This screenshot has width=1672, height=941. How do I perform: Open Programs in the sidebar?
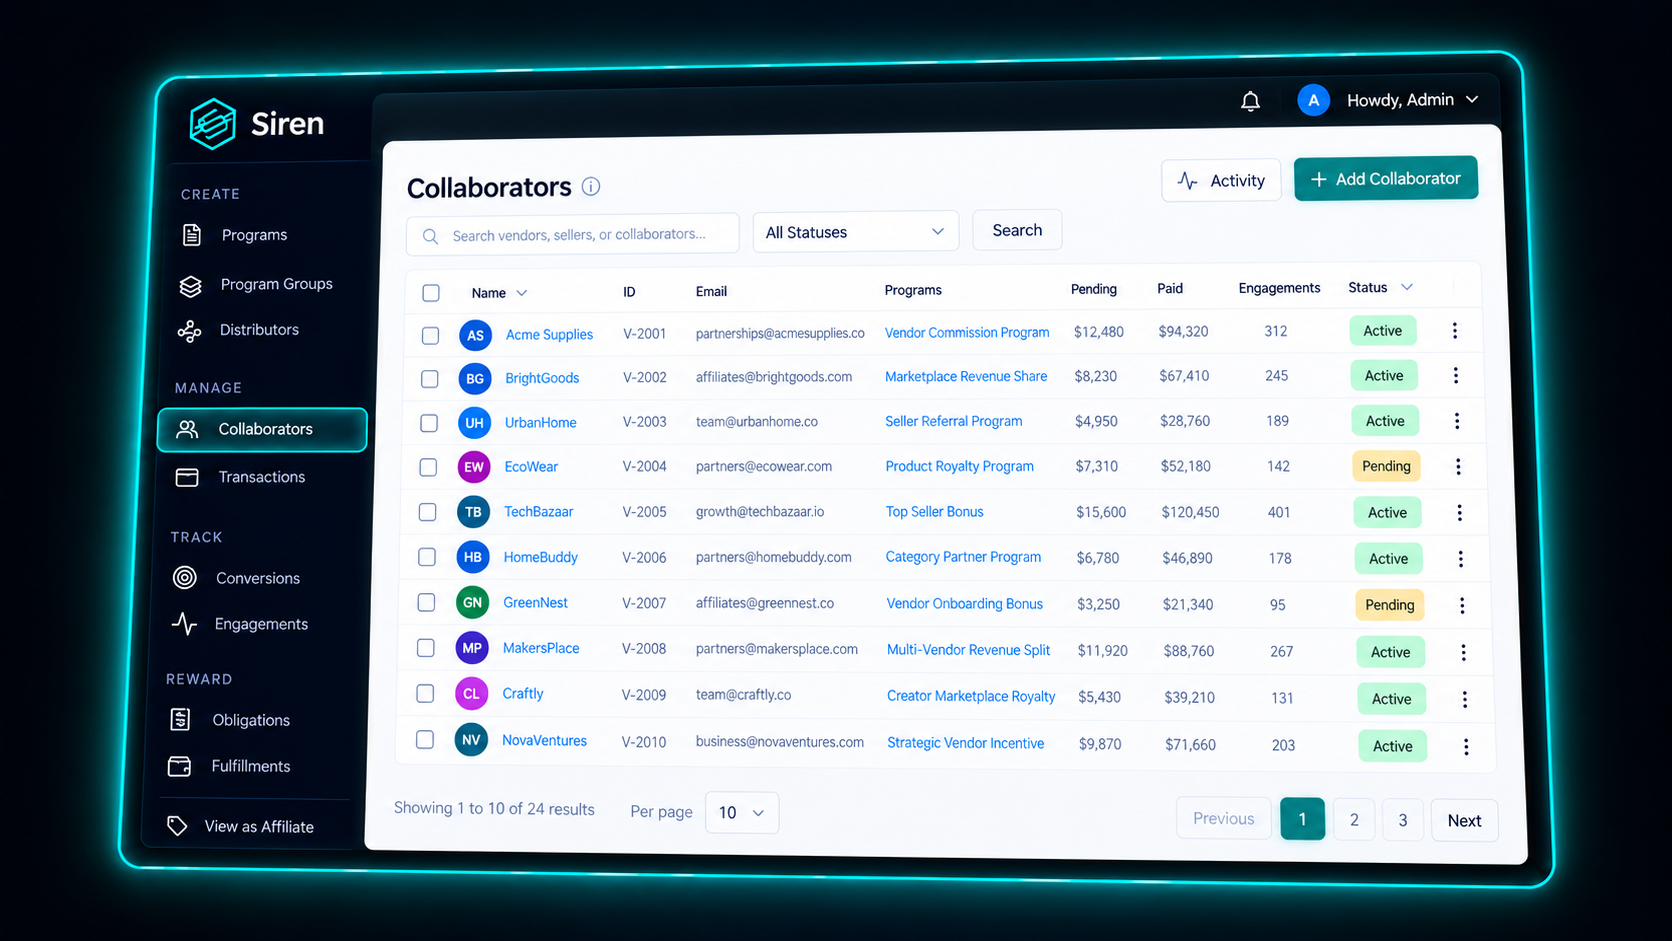(x=254, y=235)
